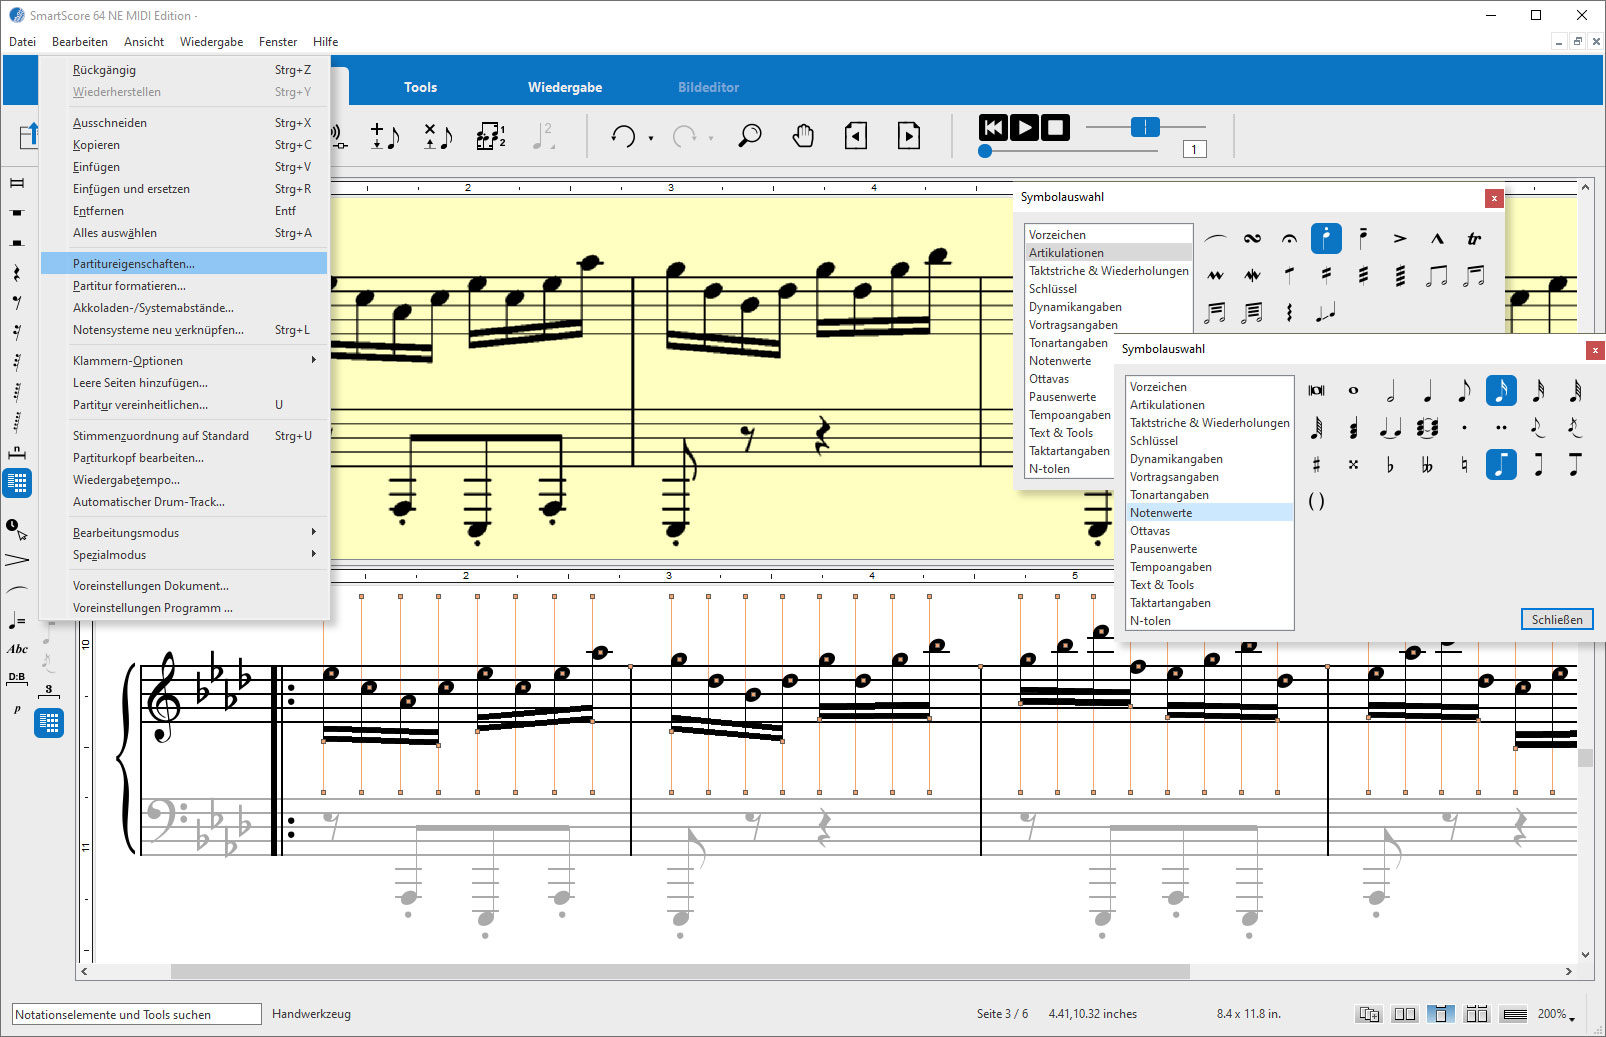The image size is (1606, 1037).
Task: Toggle the continuous lines view mode
Action: tap(1514, 1014)
